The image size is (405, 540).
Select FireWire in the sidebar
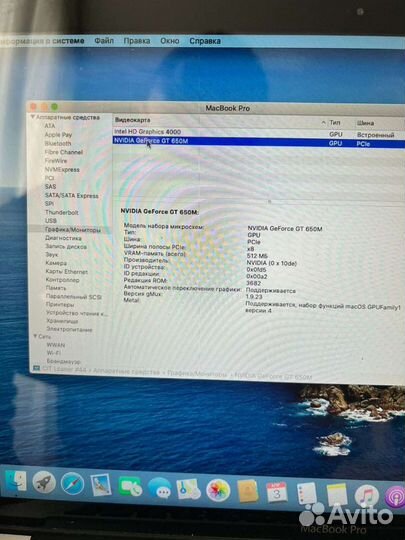(56, 160)
